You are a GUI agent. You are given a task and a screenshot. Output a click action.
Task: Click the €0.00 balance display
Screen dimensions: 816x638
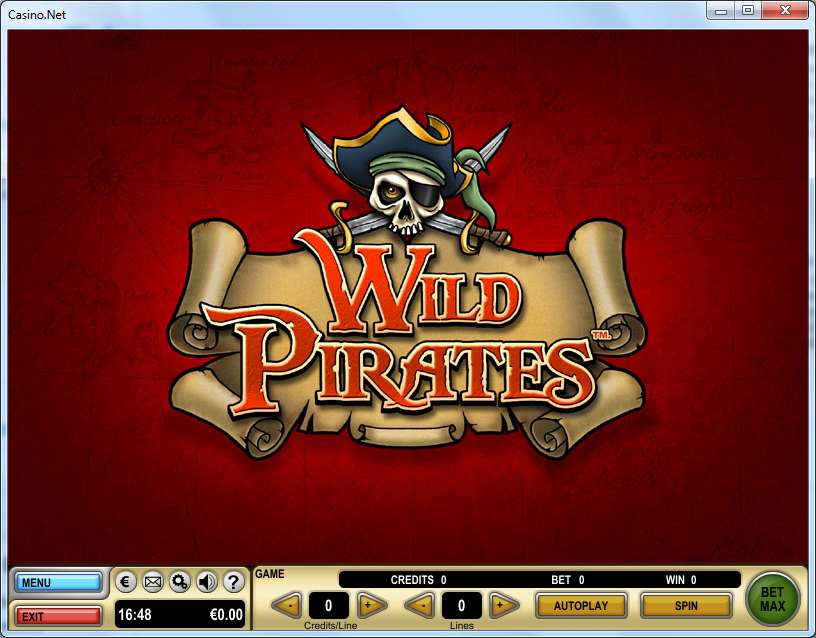(x=226, y=615)
